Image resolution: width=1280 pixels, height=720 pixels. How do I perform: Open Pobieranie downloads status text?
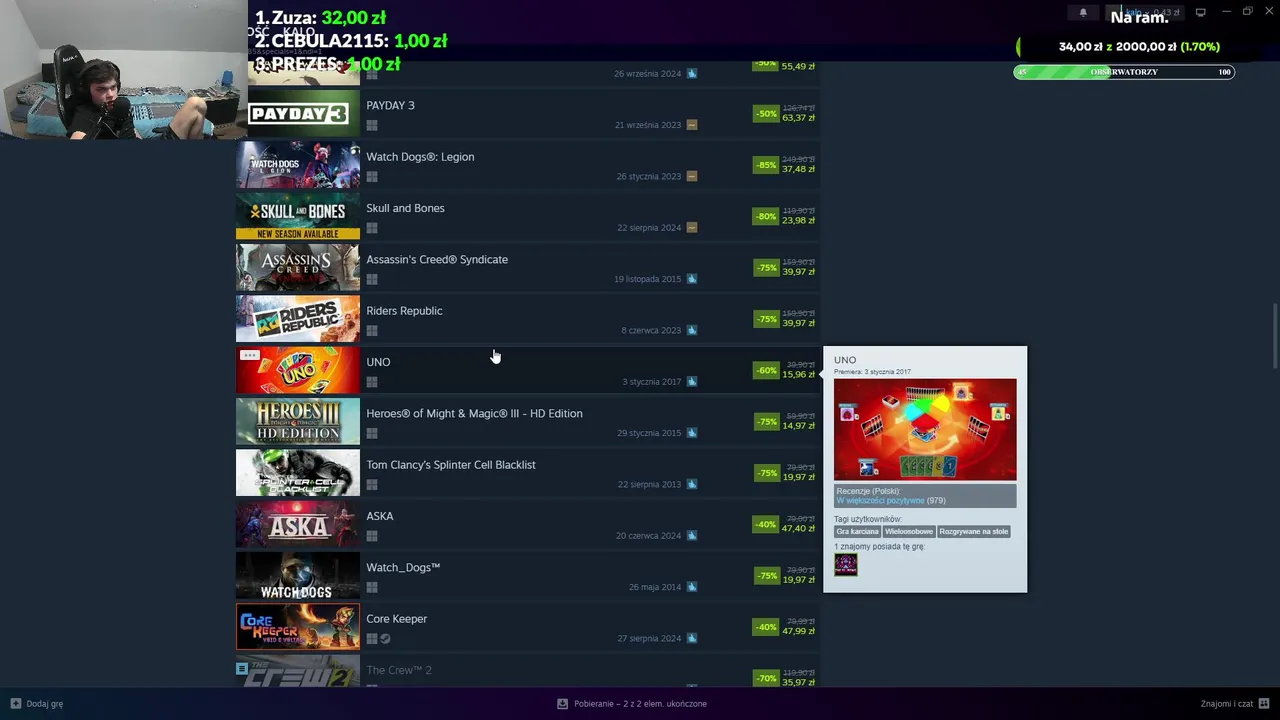[x=641, y=704]
